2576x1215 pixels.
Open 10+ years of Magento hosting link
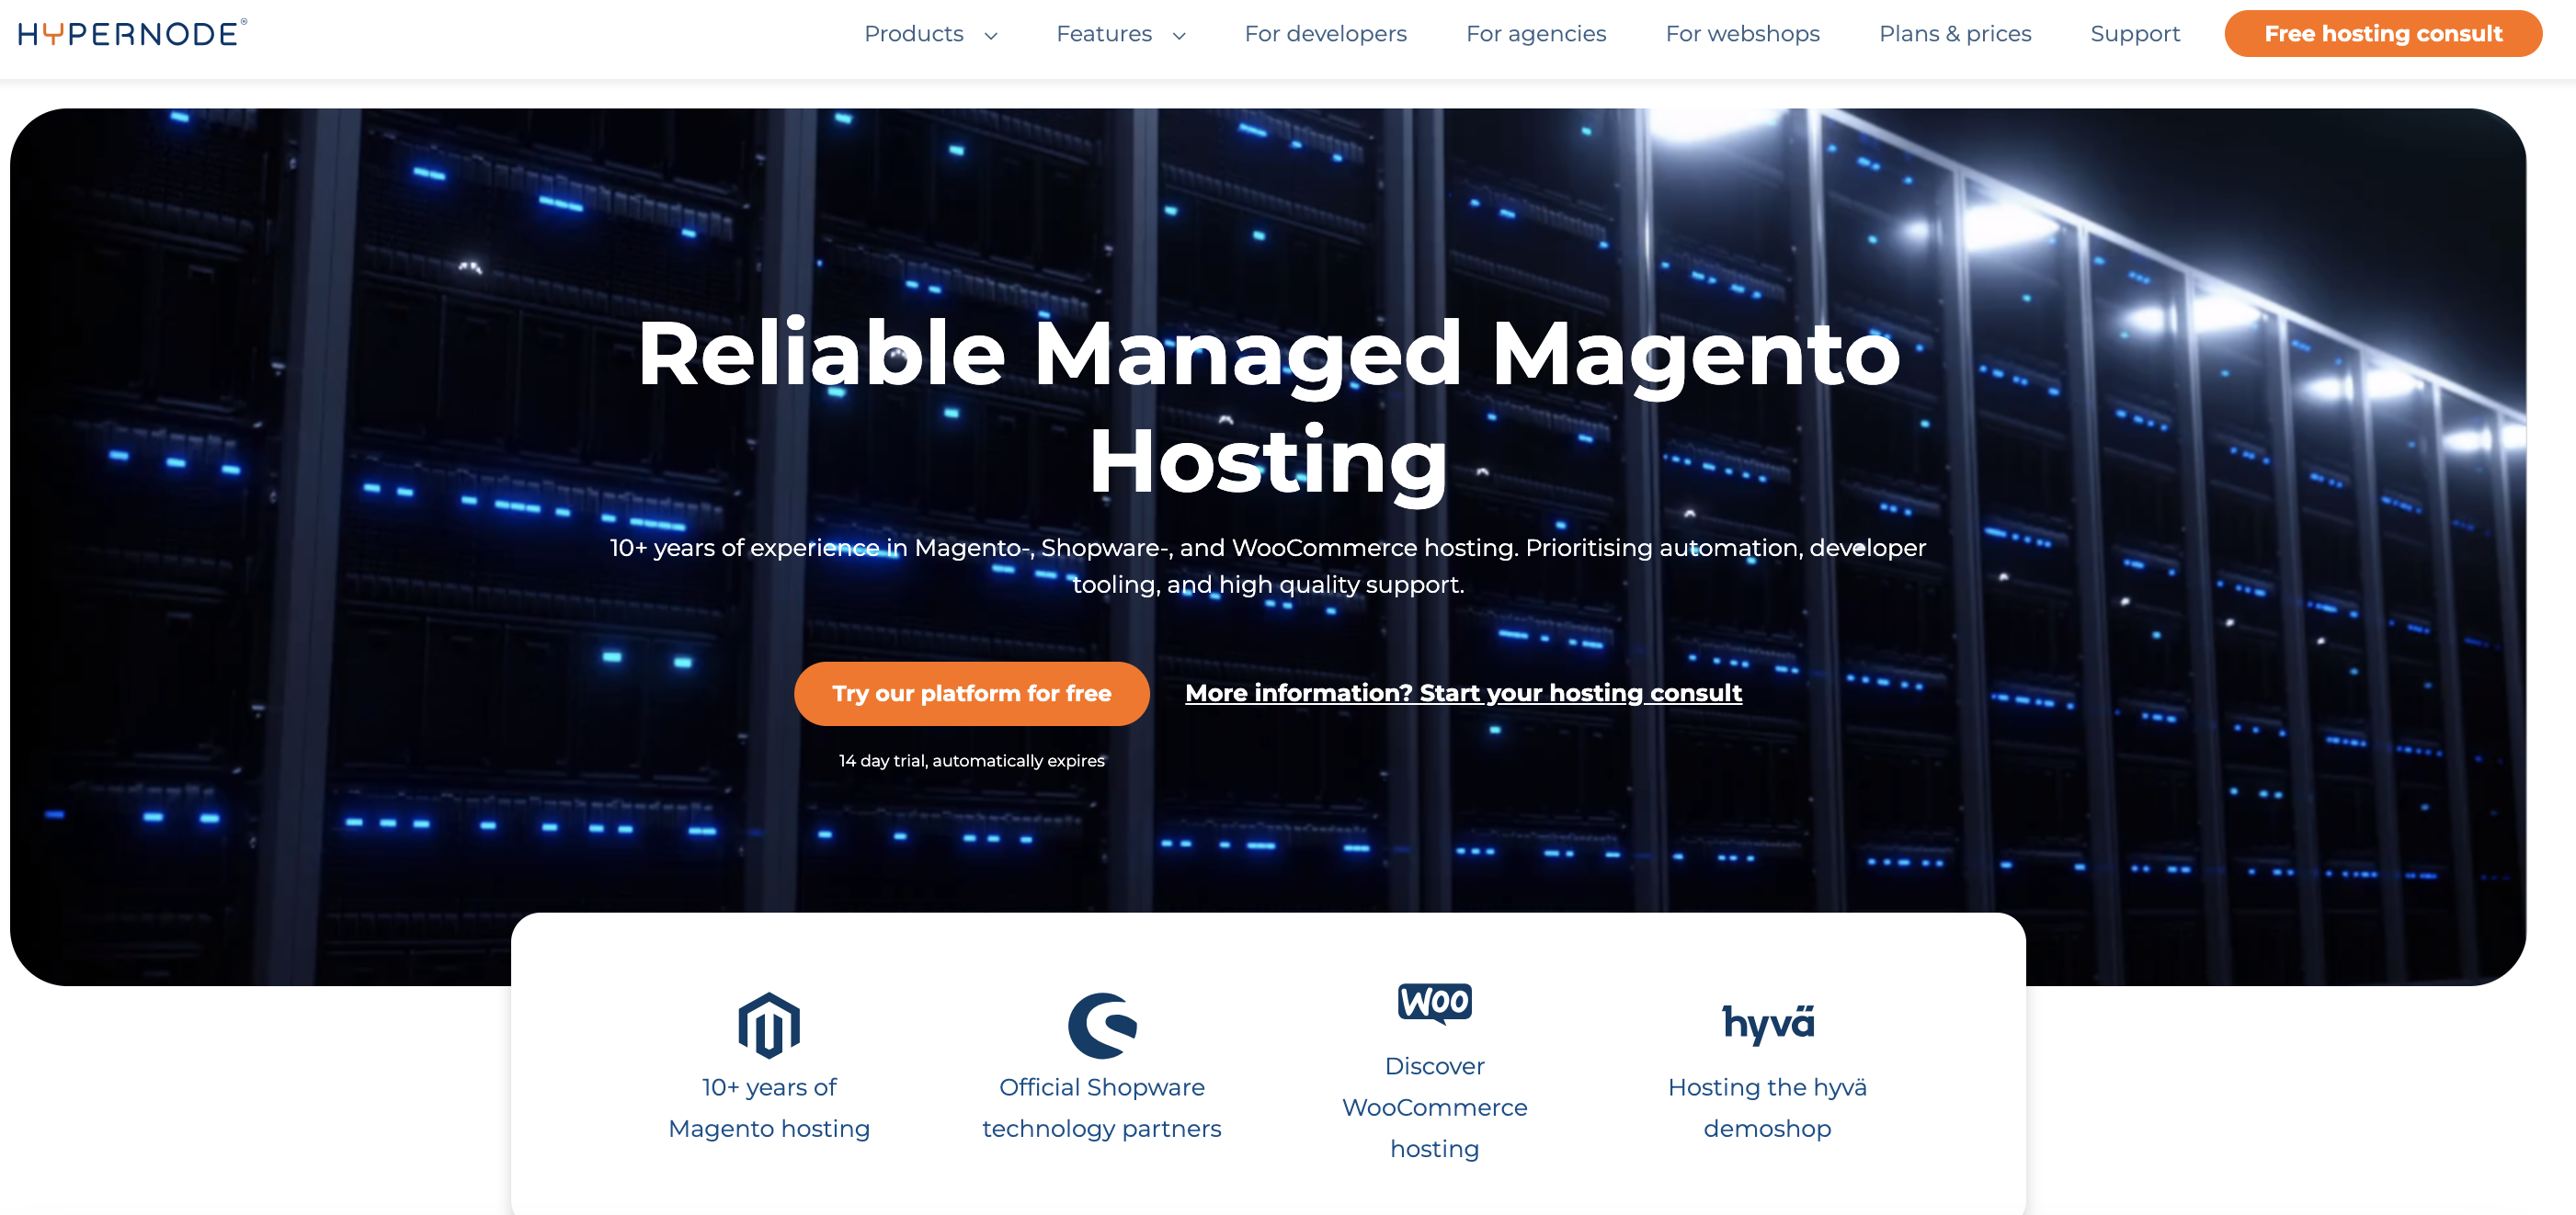click(768, 1108)
